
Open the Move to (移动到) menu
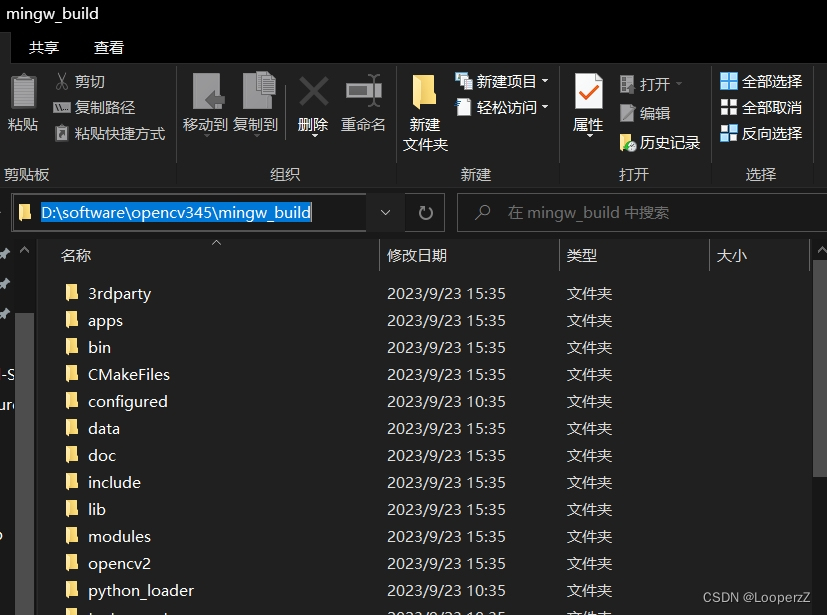click(205, 104)
